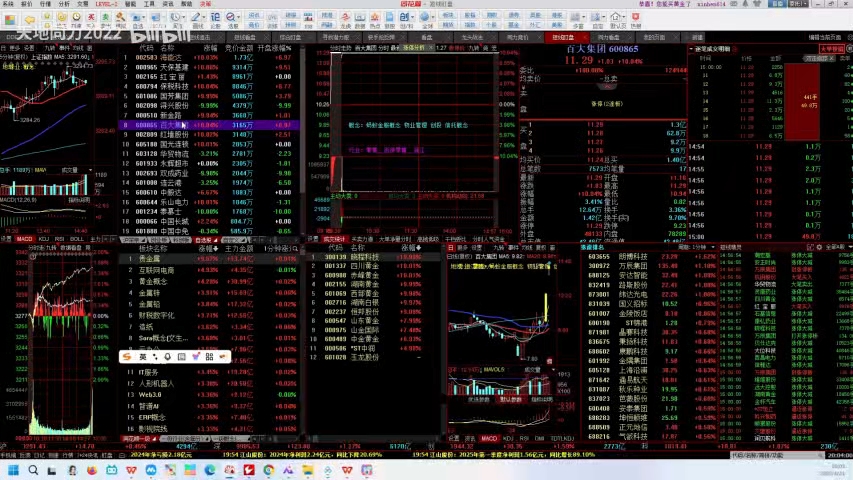Open the 论股 discussion icon
The width and height of the screenshot is (853, 480).
coord(215,21)
